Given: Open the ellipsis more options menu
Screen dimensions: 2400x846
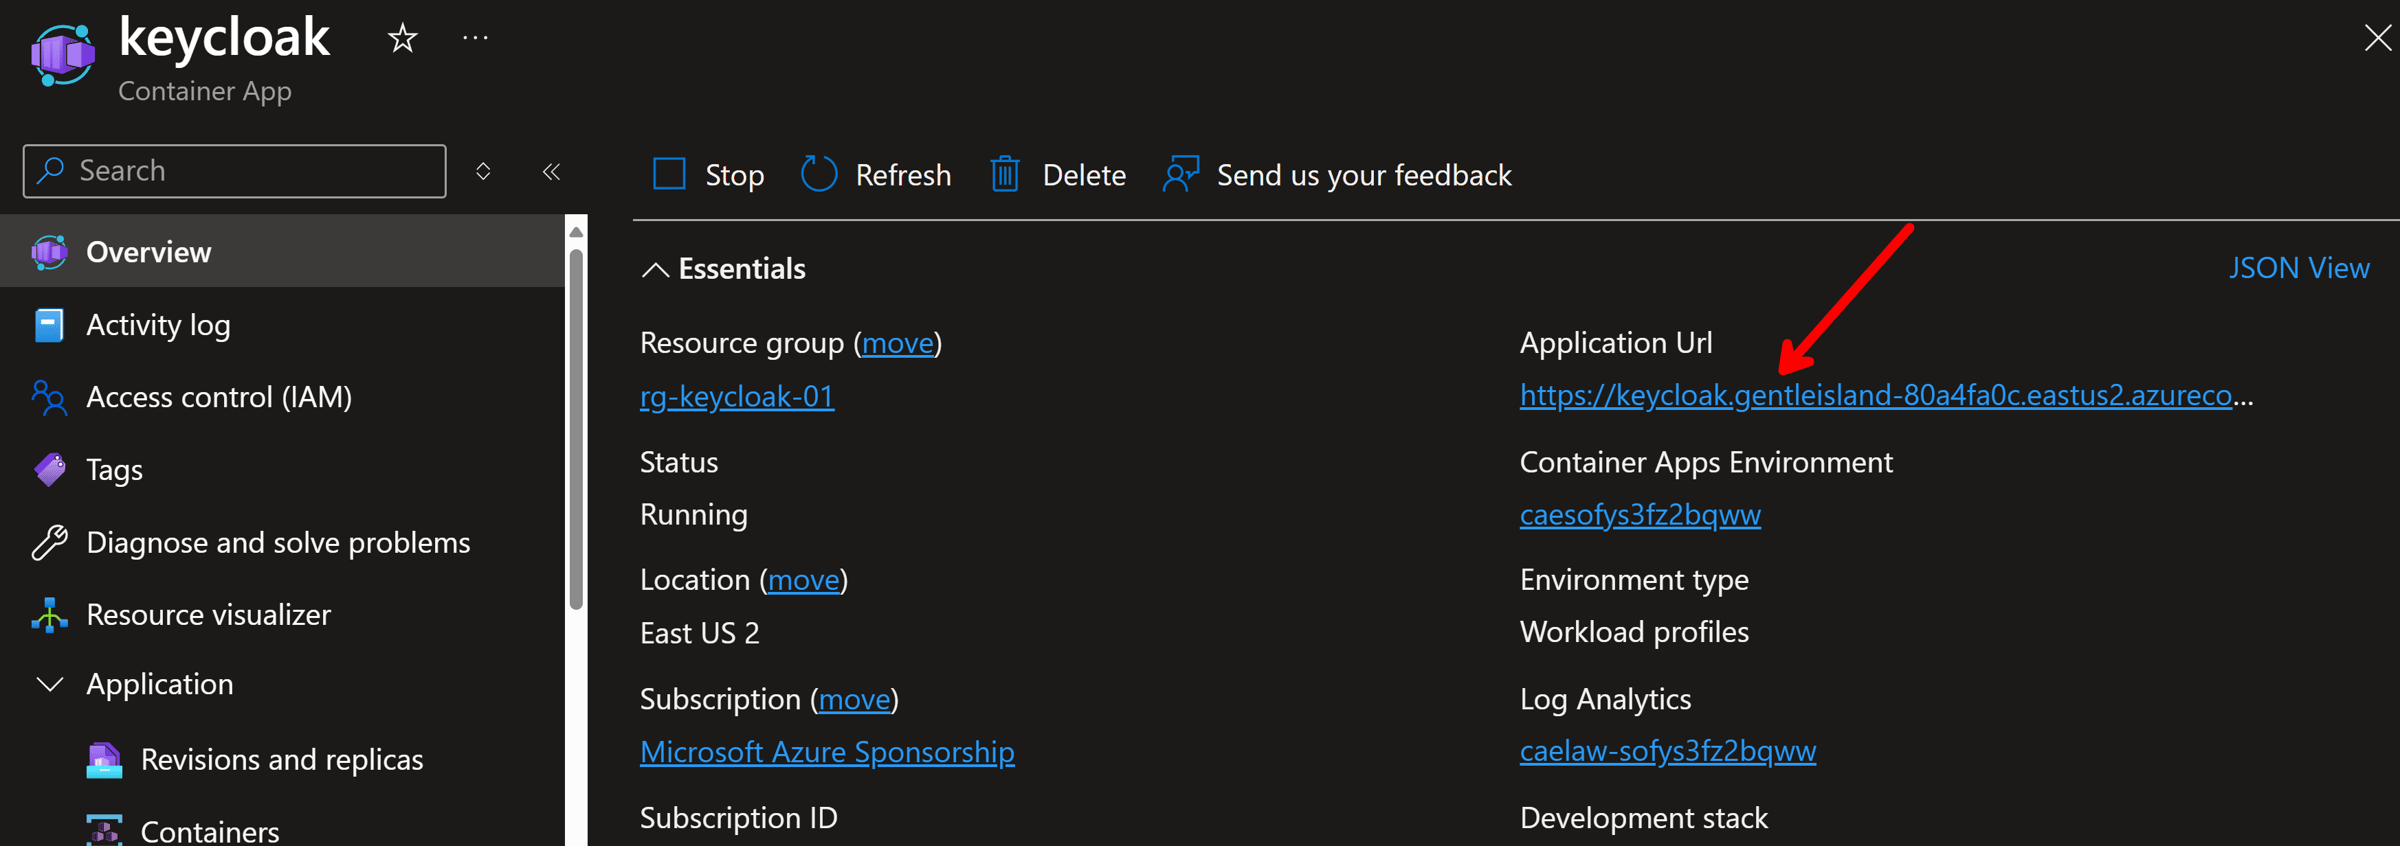Looking at the screenshot, I should point(475,38).
